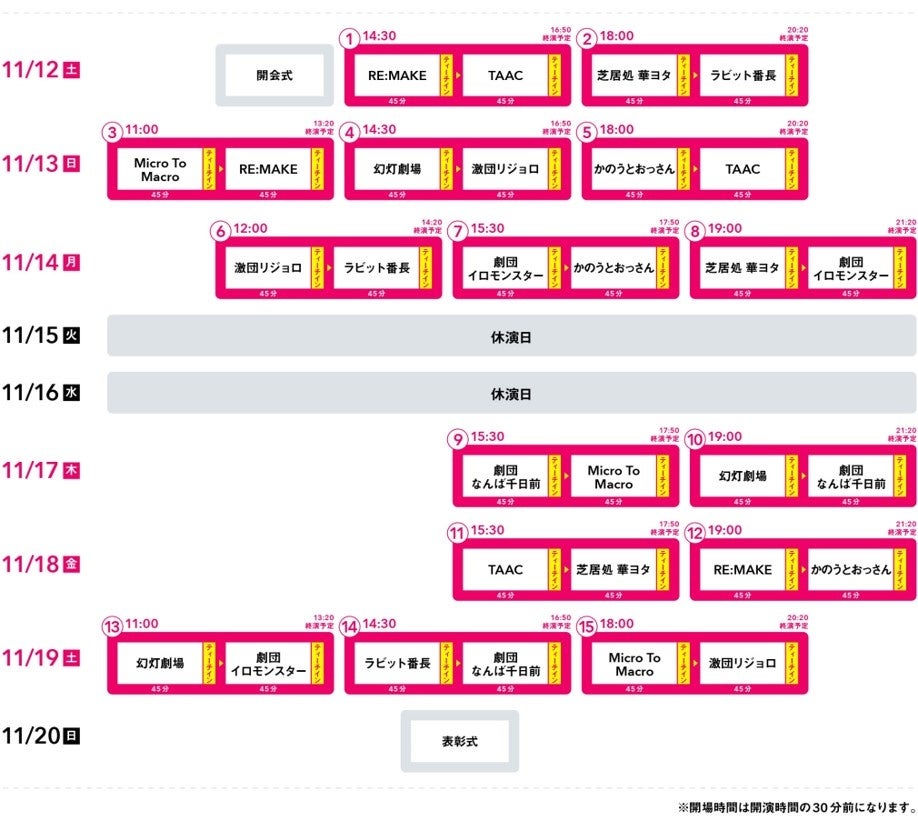This screenshot has height=831, width=918.
Task: Click the 休演日 bar for 11/16
Action: coord(511,394)
